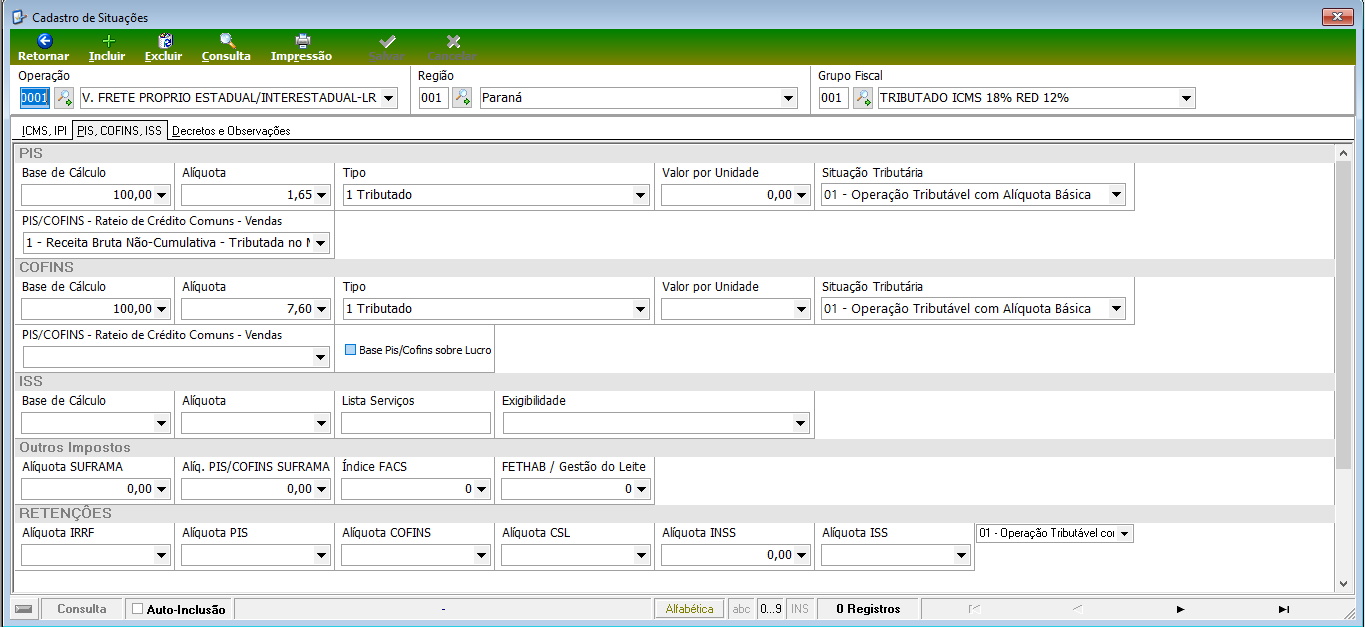
Task: Open the Grupo Fiscal dropdown list
Action: pyautogui.click(x=1187, y=98)
